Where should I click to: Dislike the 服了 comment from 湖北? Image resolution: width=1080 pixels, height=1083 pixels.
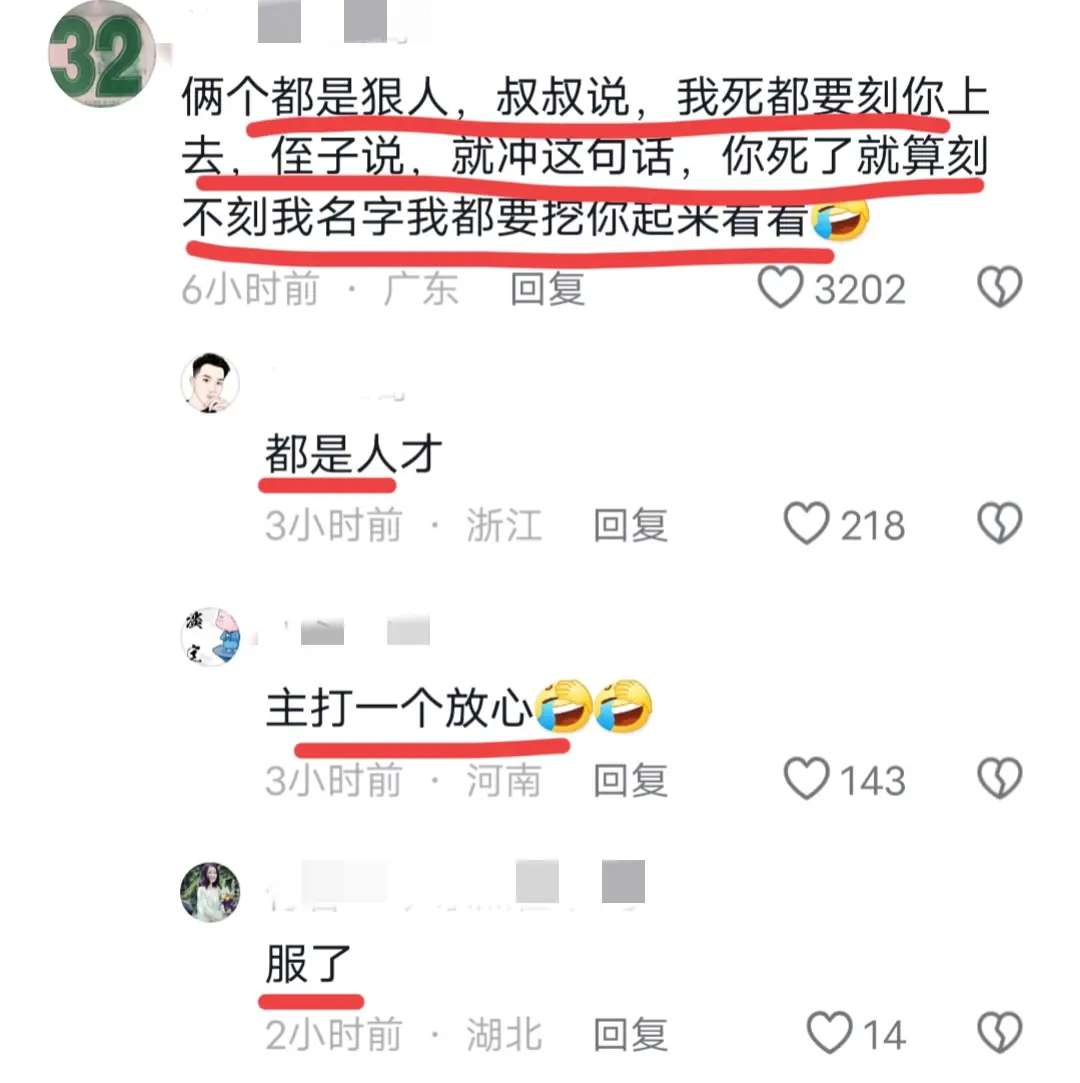click(999, 1033)
